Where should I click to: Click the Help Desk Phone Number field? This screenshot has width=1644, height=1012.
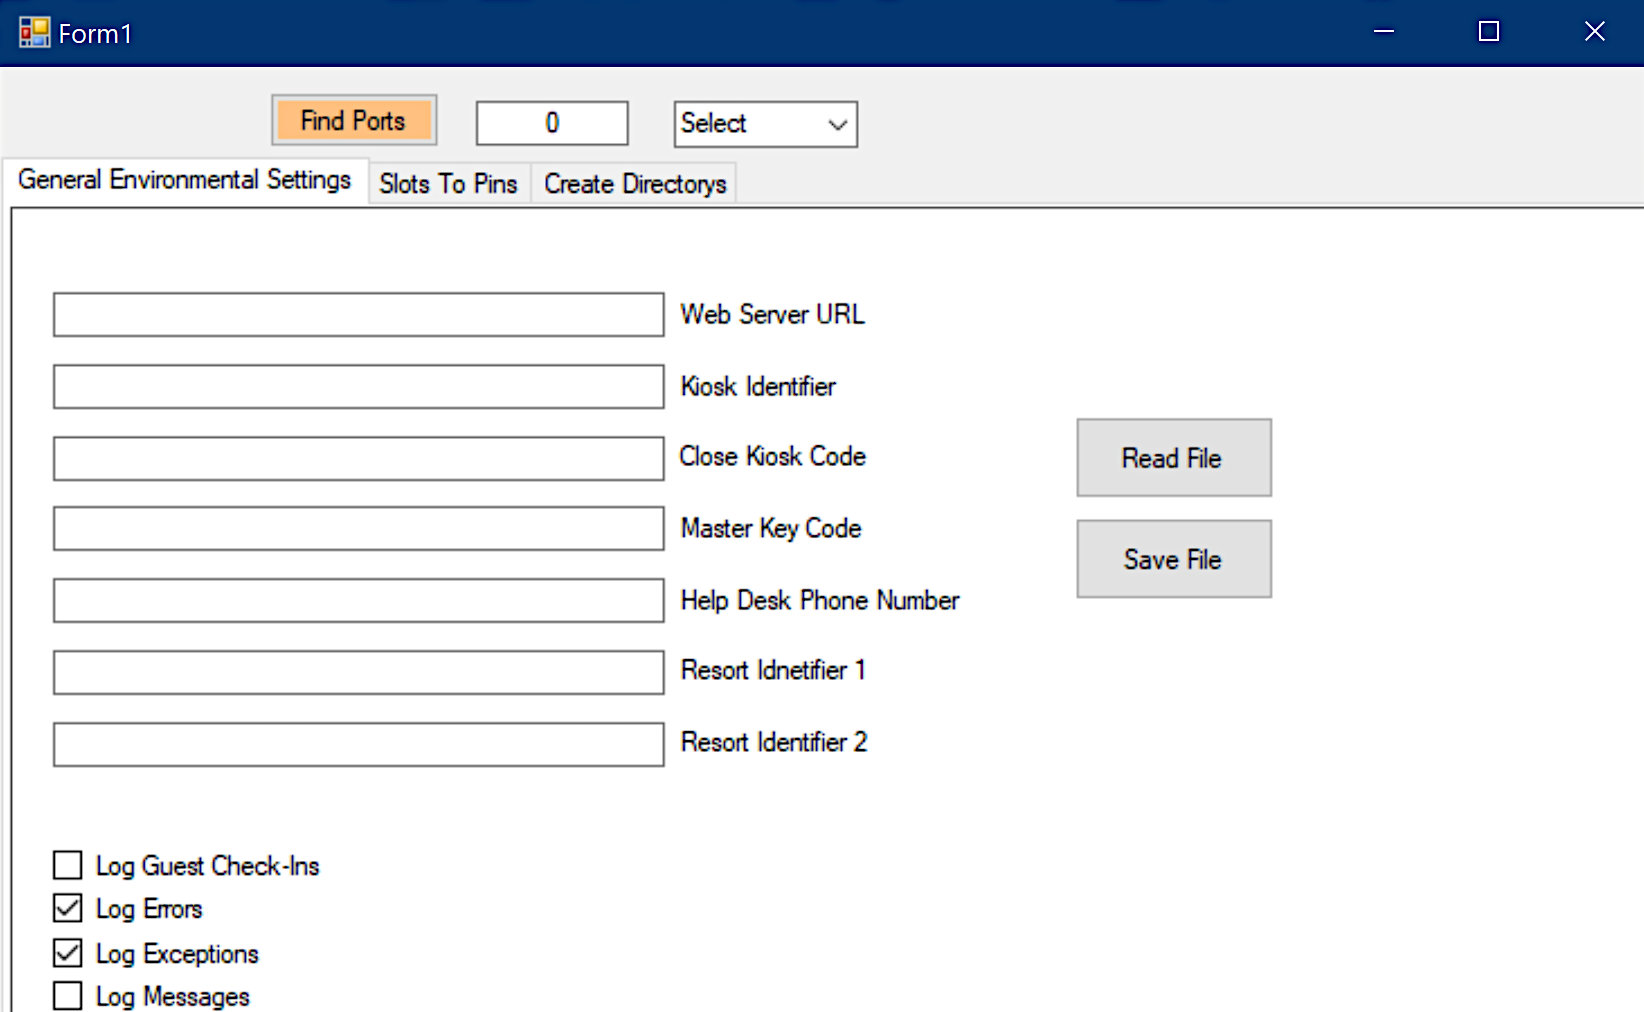[x=358, y=601]
